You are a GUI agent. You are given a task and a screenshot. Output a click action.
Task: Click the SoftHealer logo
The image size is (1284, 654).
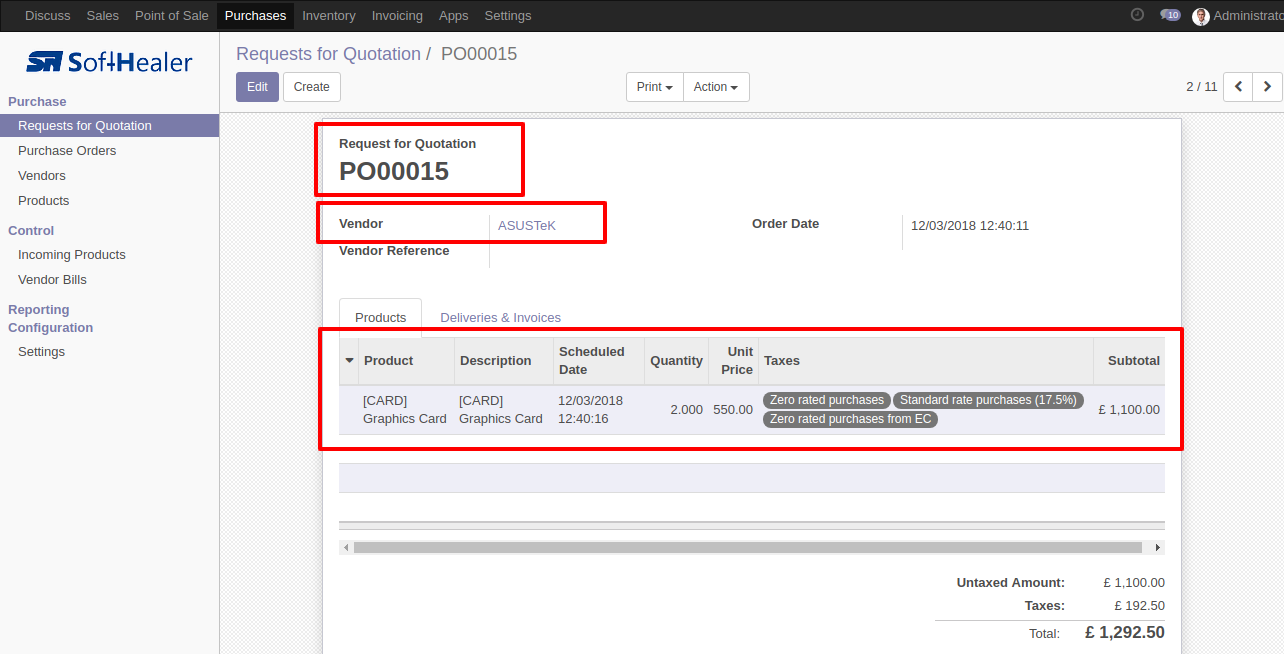click(109, 62)
